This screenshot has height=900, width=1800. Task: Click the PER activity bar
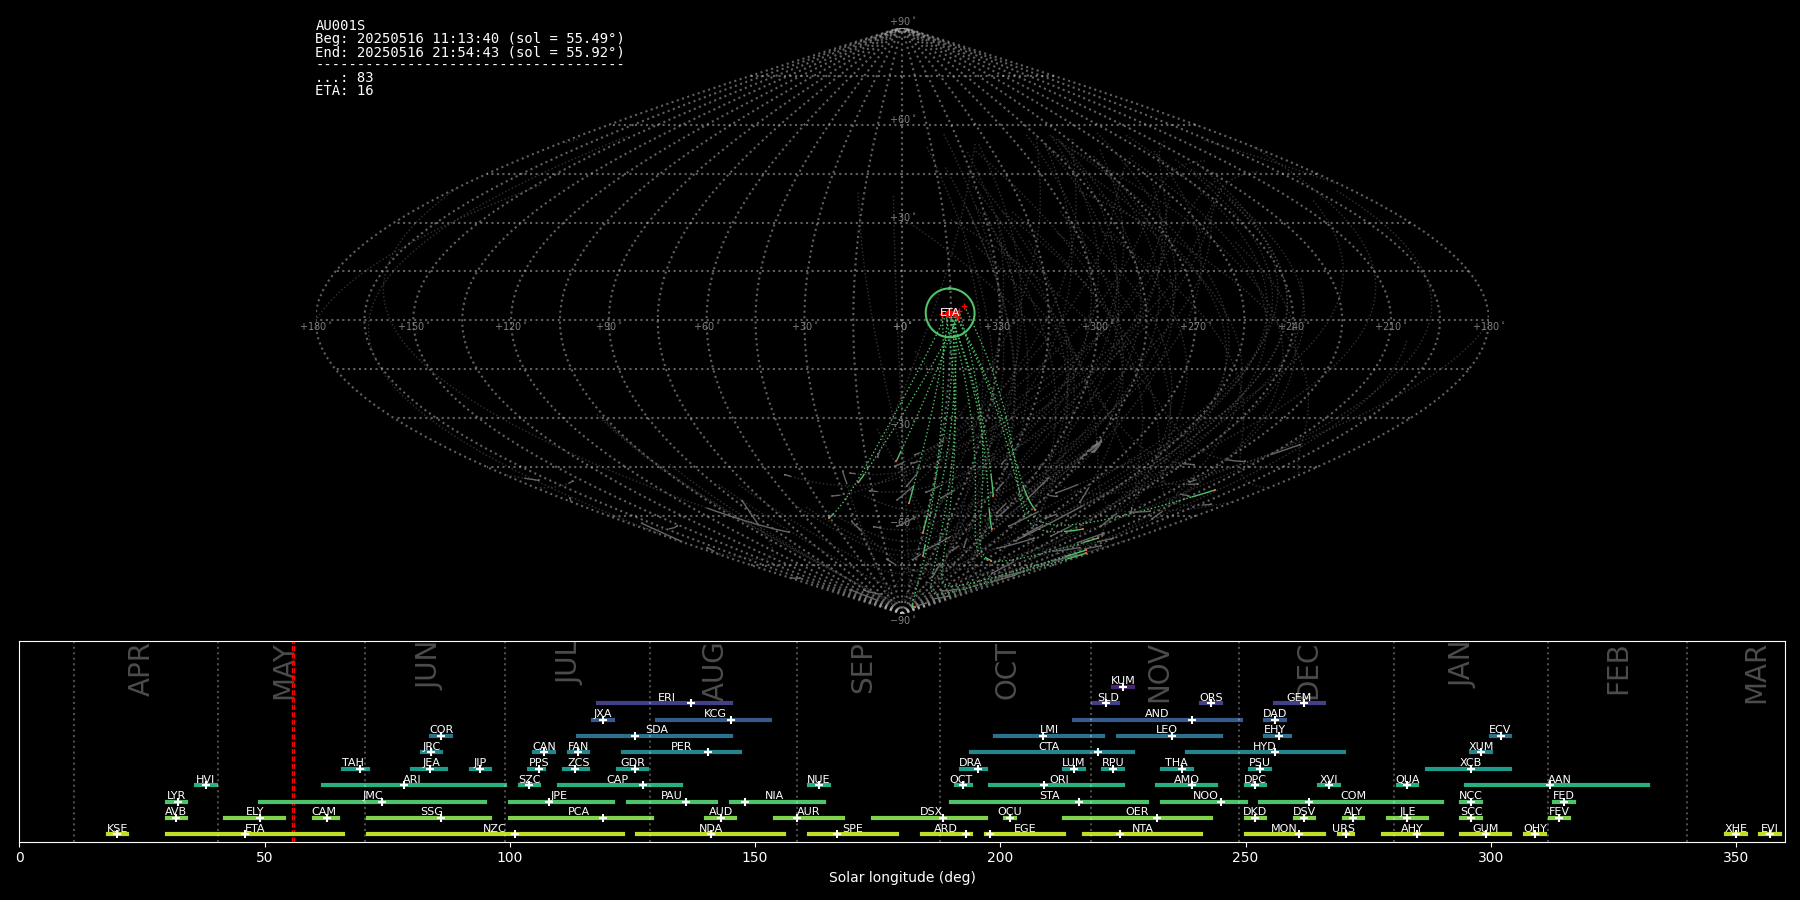(681, 752)
